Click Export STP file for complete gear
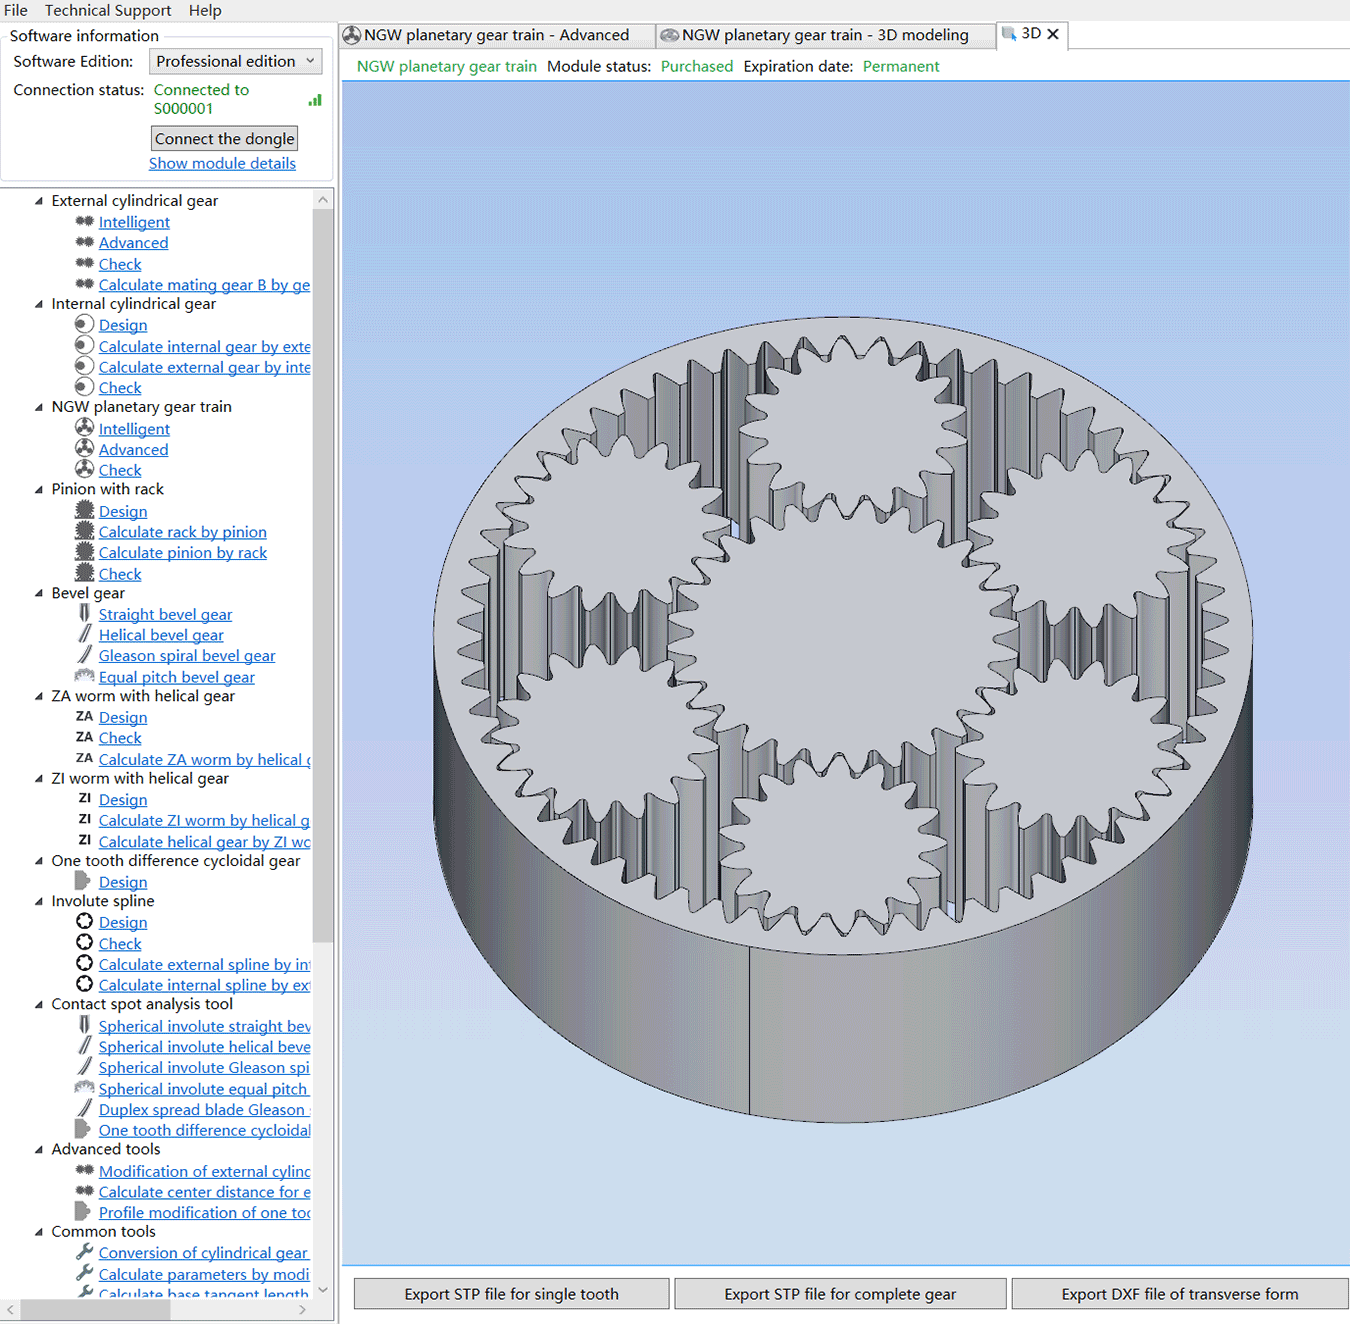Viewport: 1350px width, 1324px height. point(840,1294)
